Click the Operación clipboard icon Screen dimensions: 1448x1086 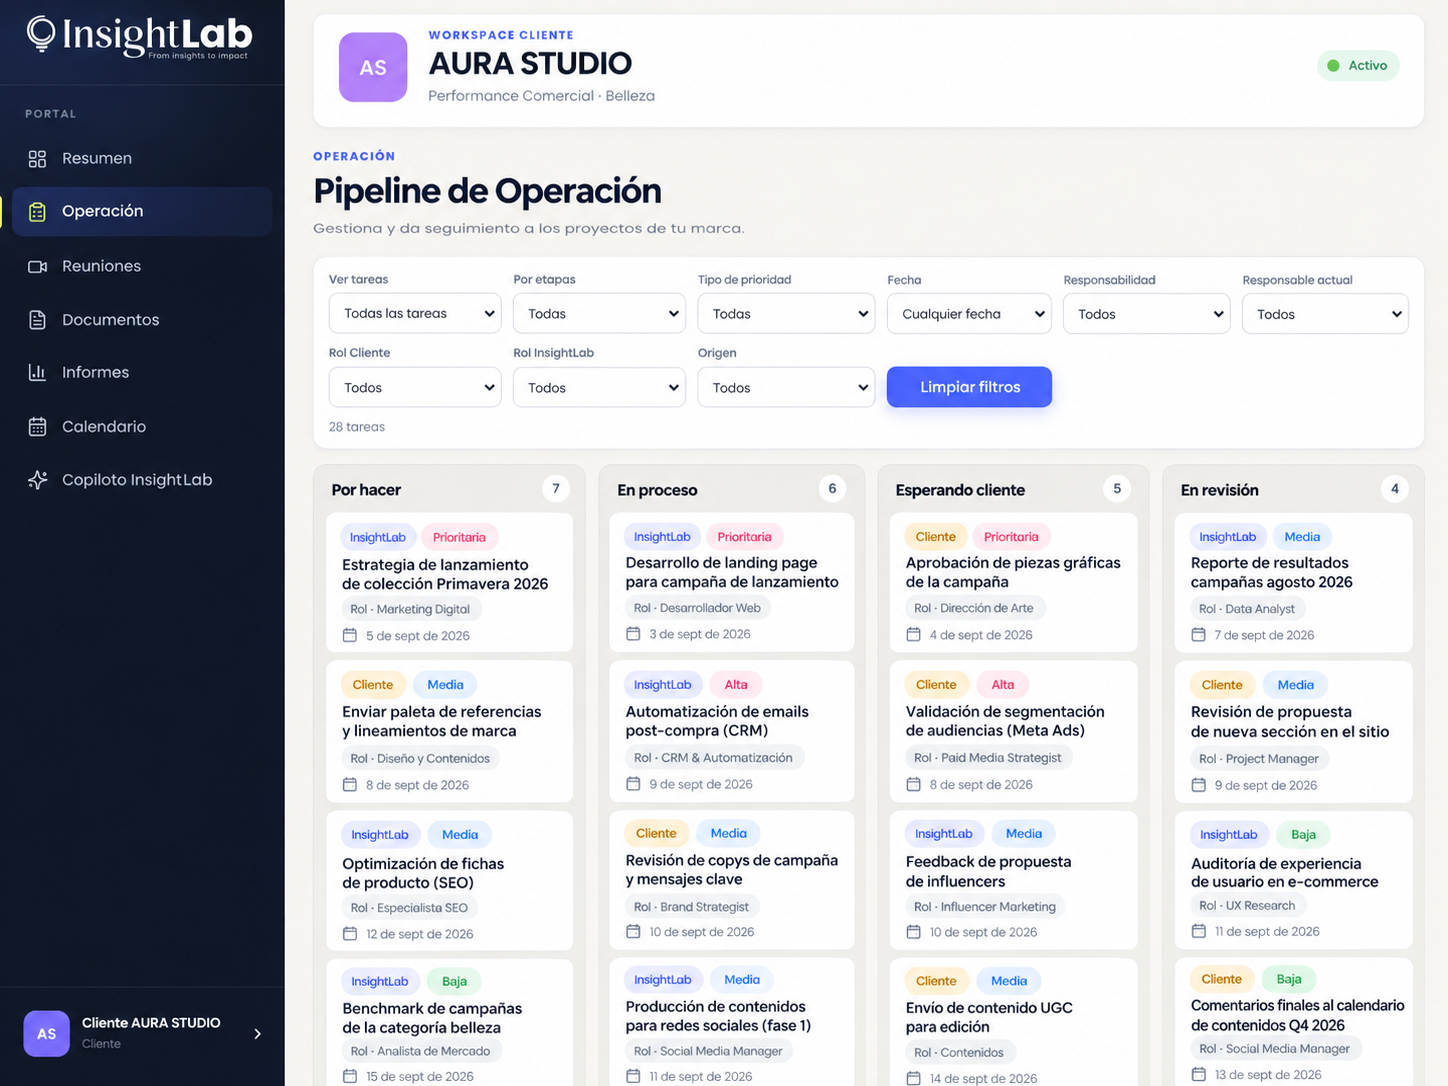point(37,211)
